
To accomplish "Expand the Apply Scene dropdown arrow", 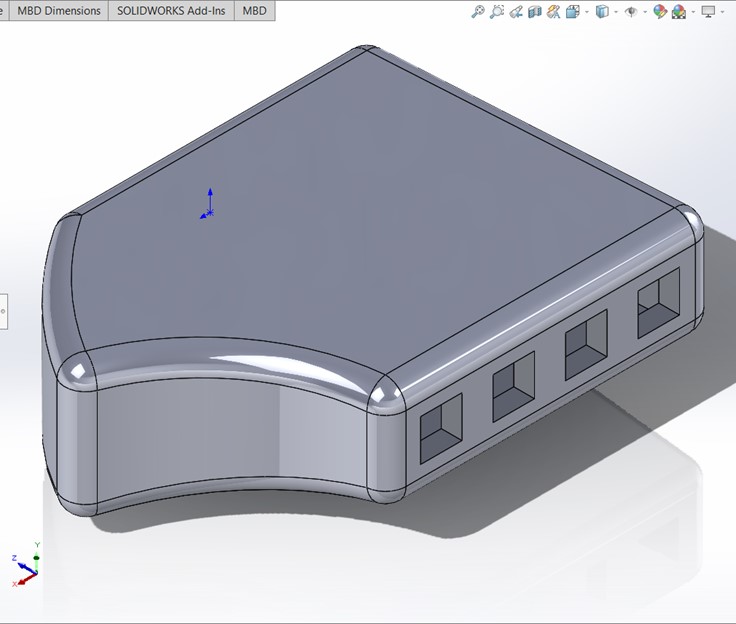I will (693, 12).
